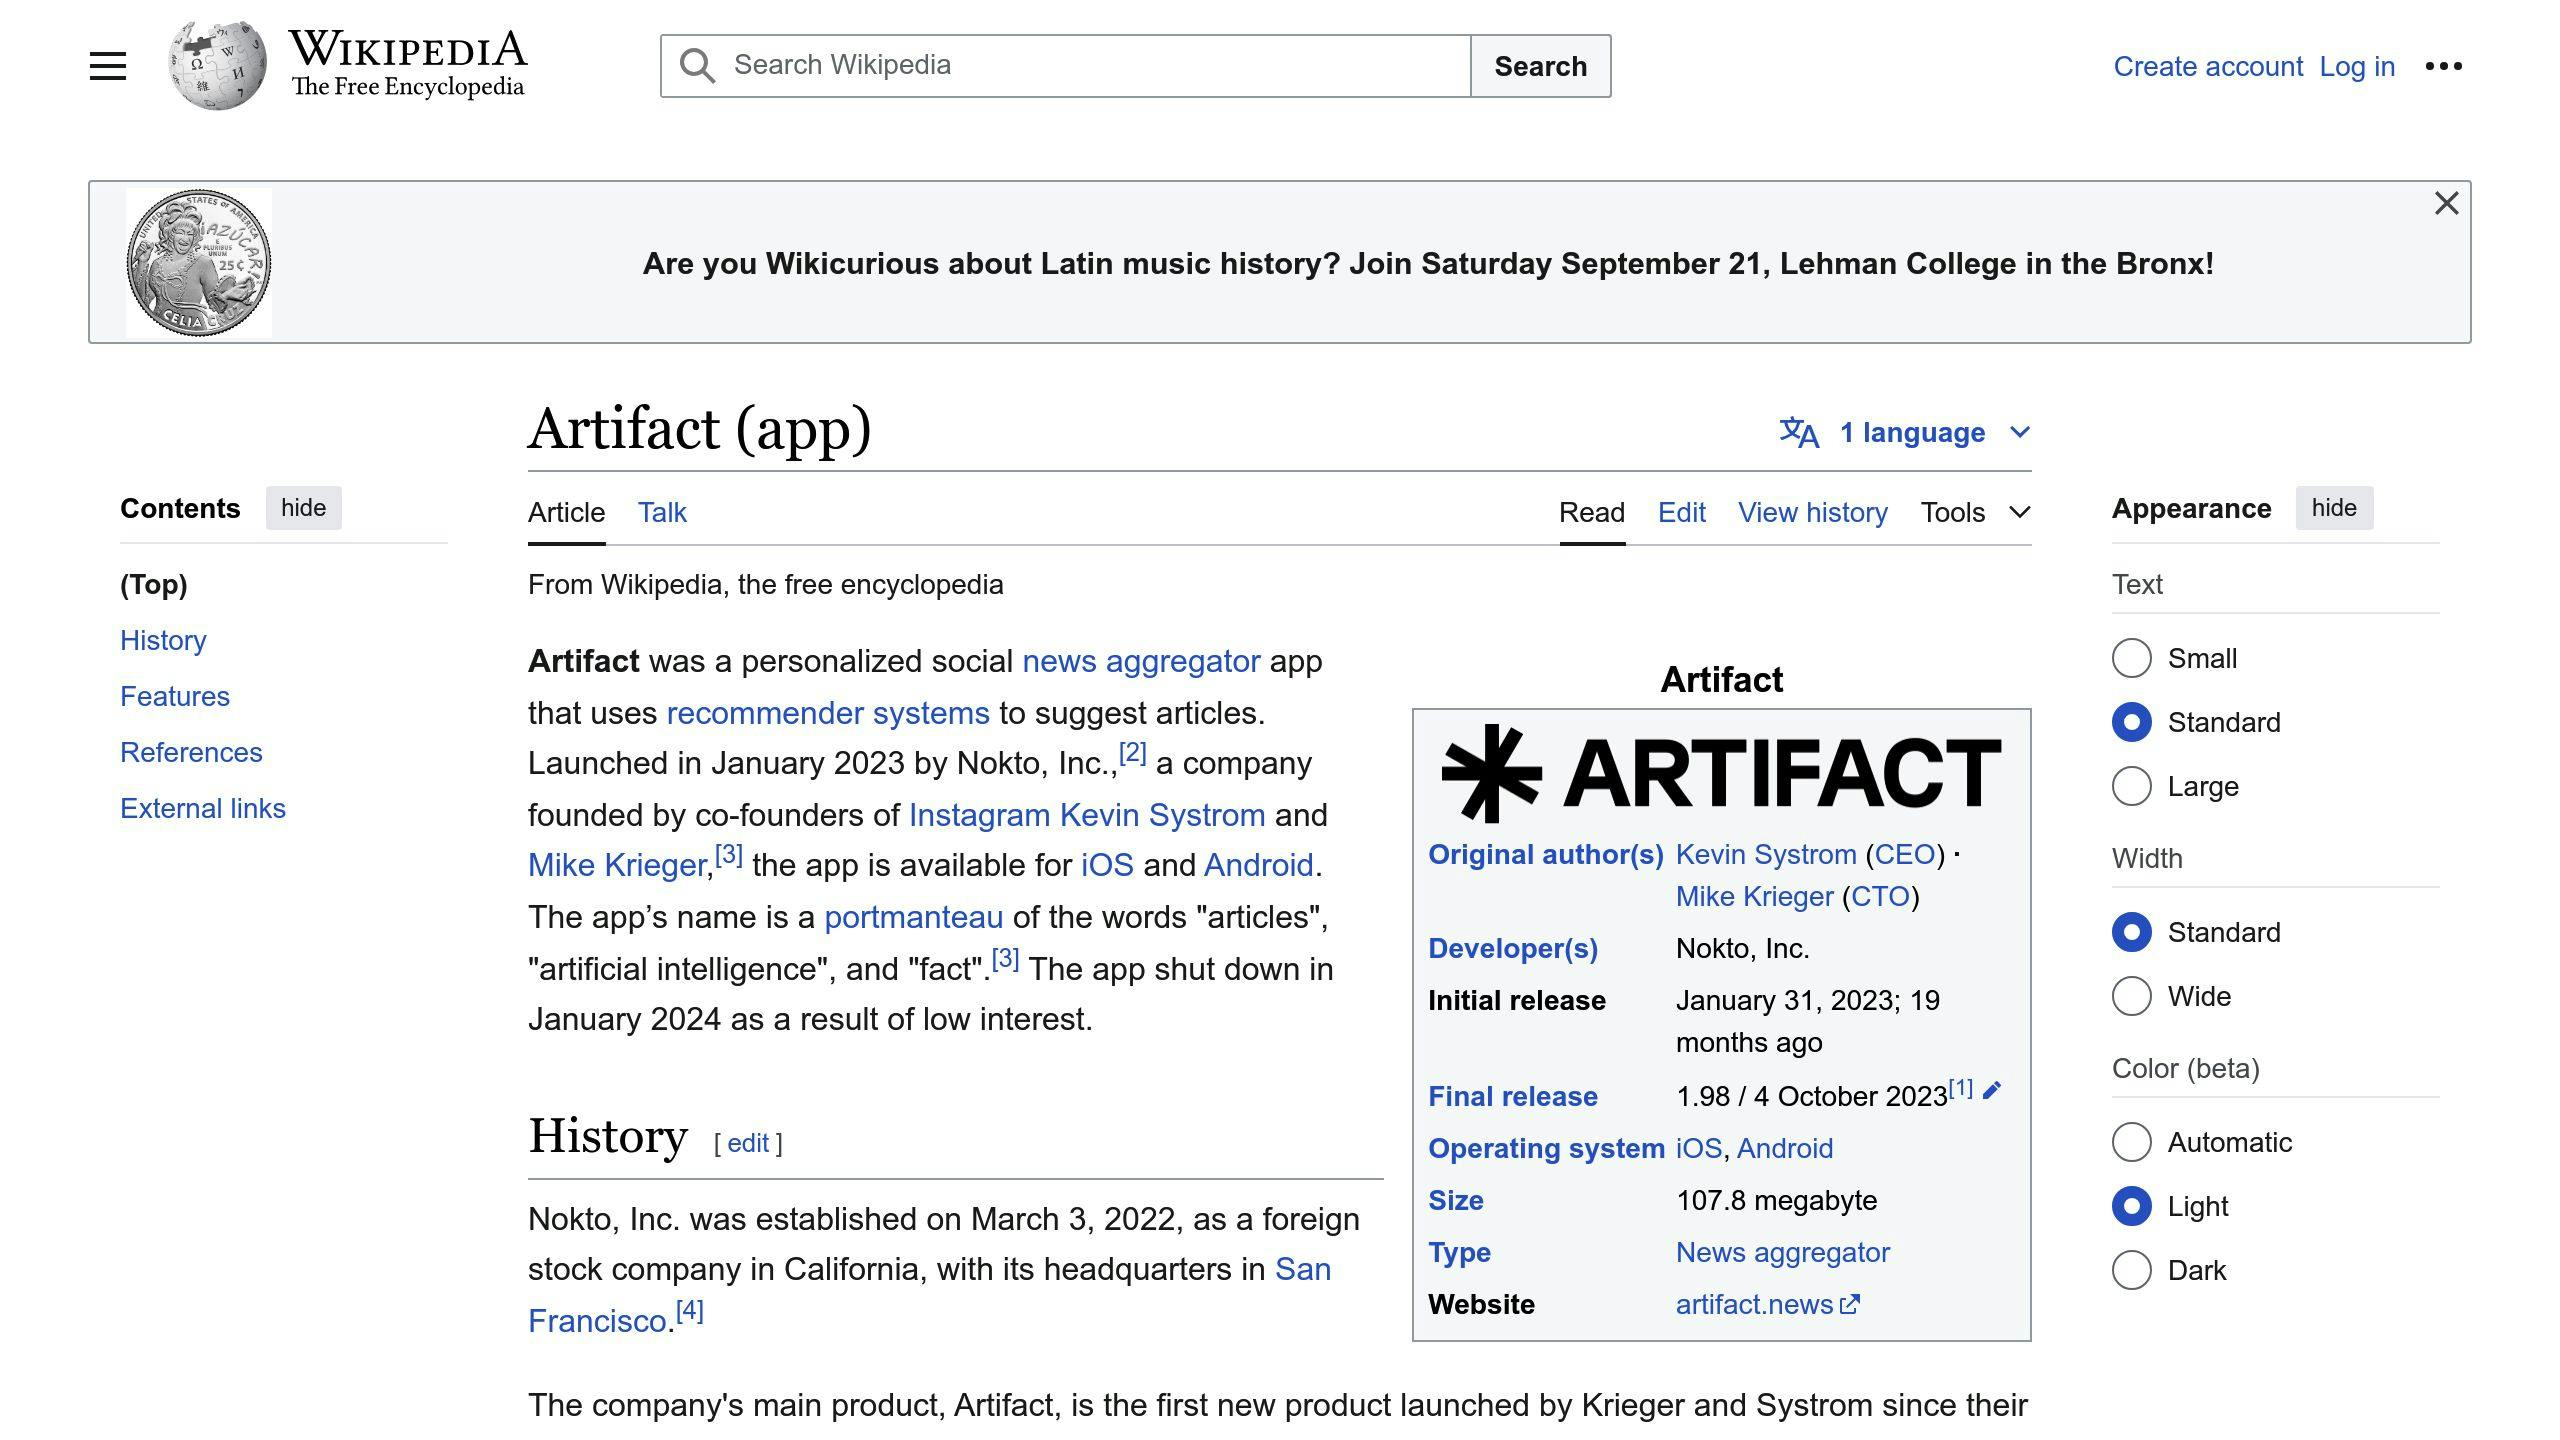2560x1440 pixels.
Task: Click Size label link in infobox
Action: 1456,1200
